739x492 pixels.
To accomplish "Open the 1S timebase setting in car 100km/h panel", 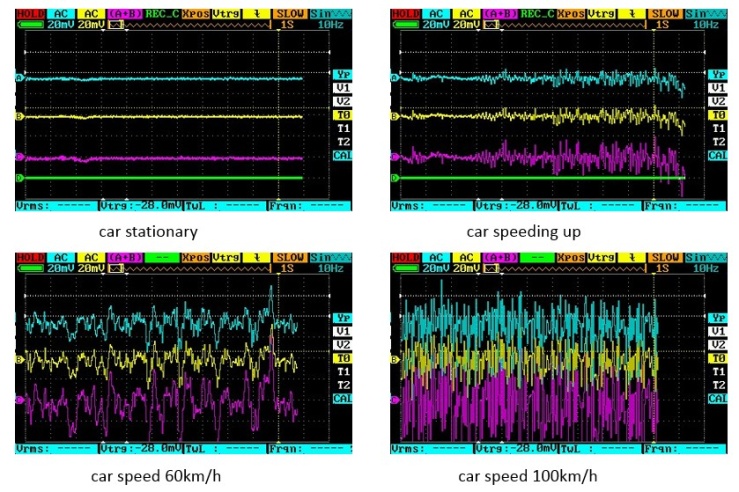I will click(662, 269).
